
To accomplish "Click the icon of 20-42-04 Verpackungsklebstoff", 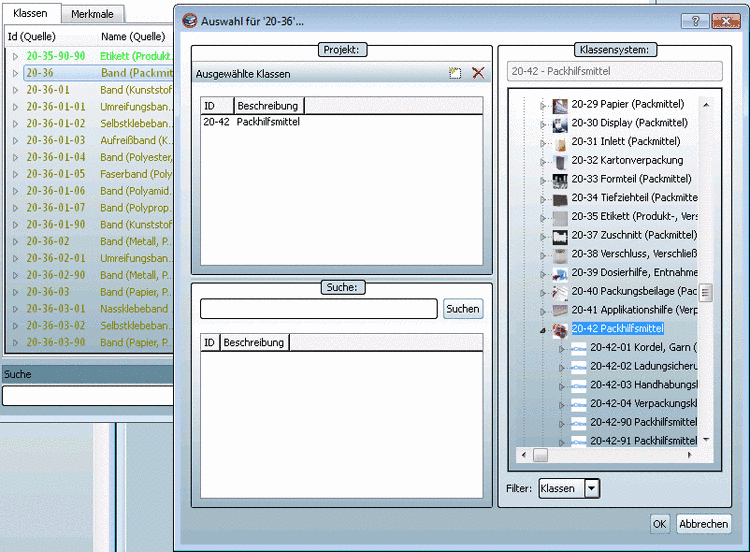I will (579, 405).
